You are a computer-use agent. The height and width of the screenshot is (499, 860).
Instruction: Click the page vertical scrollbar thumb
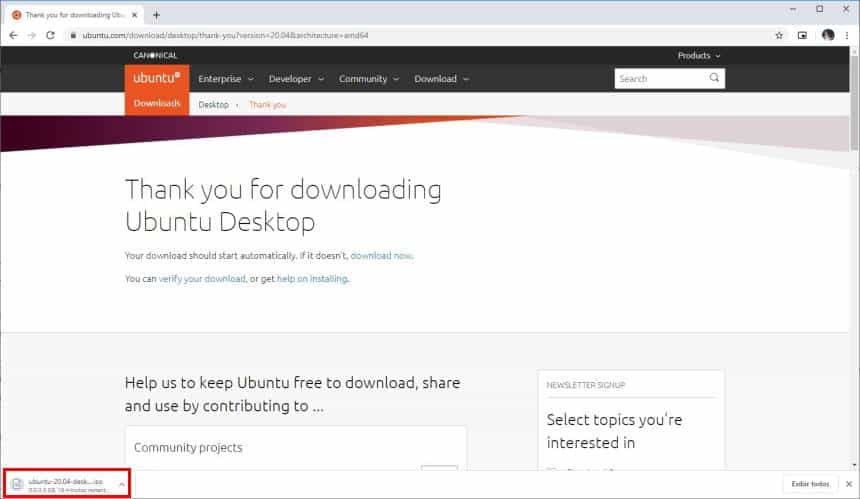pyautogui.click(x=853, y=101)
